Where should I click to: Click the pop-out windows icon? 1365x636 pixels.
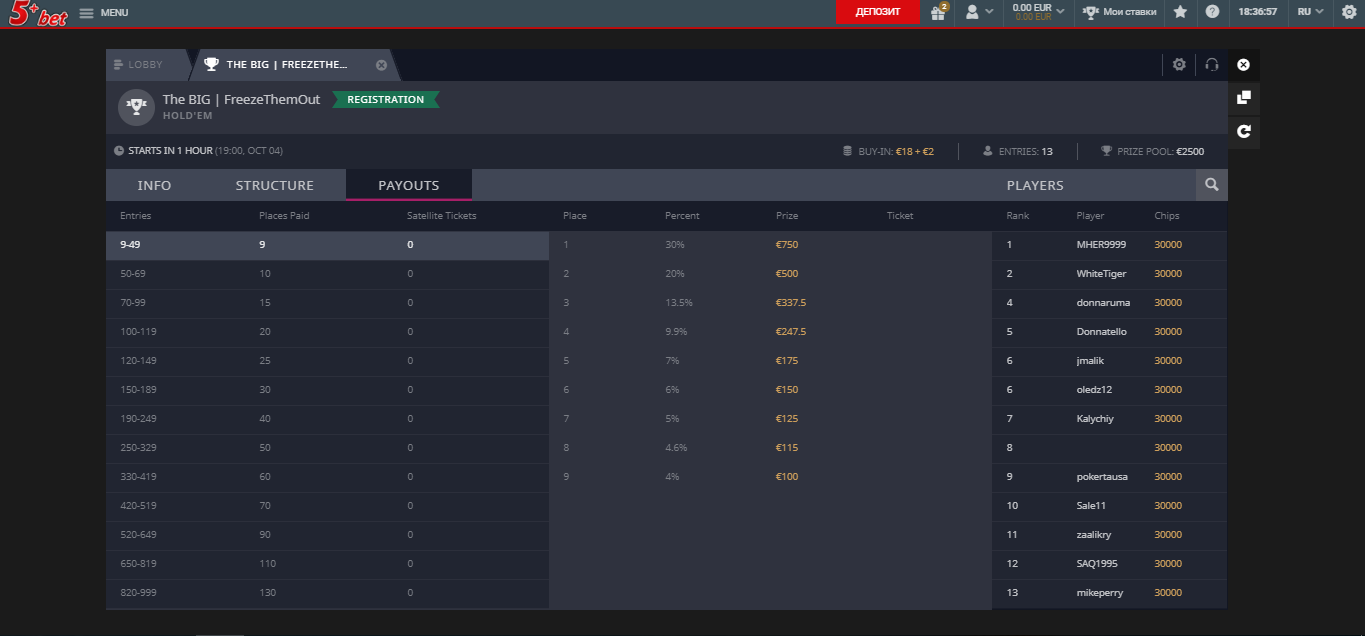pyautogui.click(x=1243, y=98)
